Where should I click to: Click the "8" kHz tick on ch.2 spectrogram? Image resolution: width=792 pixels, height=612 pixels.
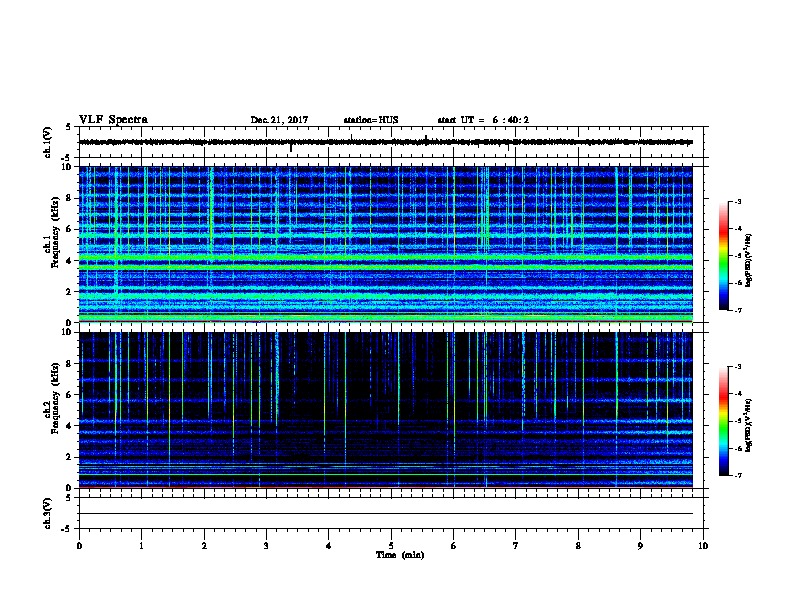(70, 364)
